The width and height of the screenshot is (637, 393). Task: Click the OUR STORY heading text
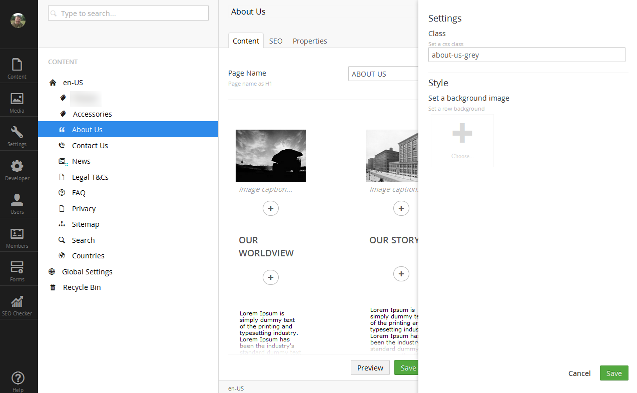click(394, 240)
